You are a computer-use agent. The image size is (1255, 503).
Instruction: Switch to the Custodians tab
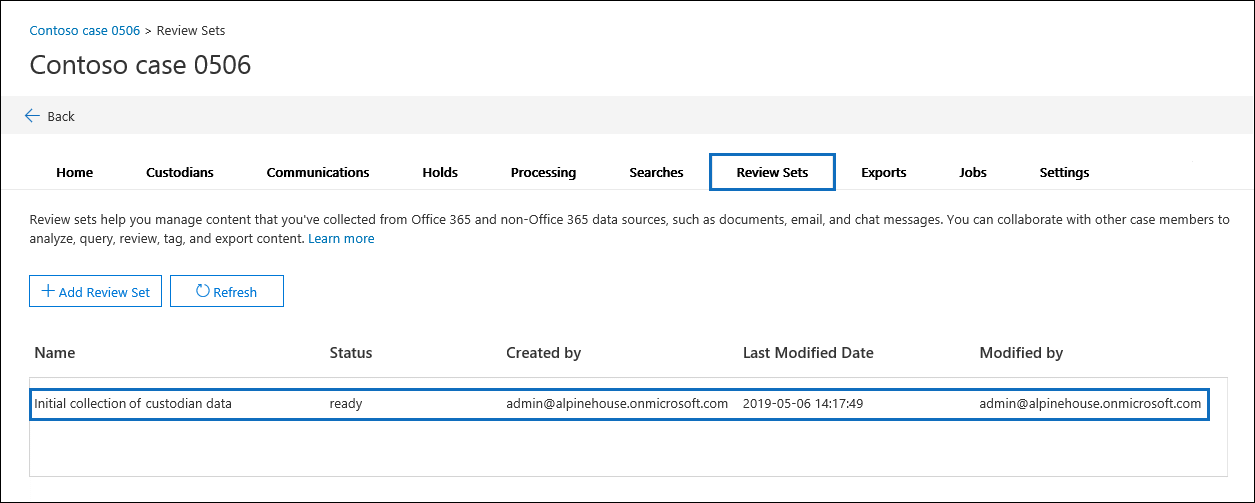(x=180, y=172)
